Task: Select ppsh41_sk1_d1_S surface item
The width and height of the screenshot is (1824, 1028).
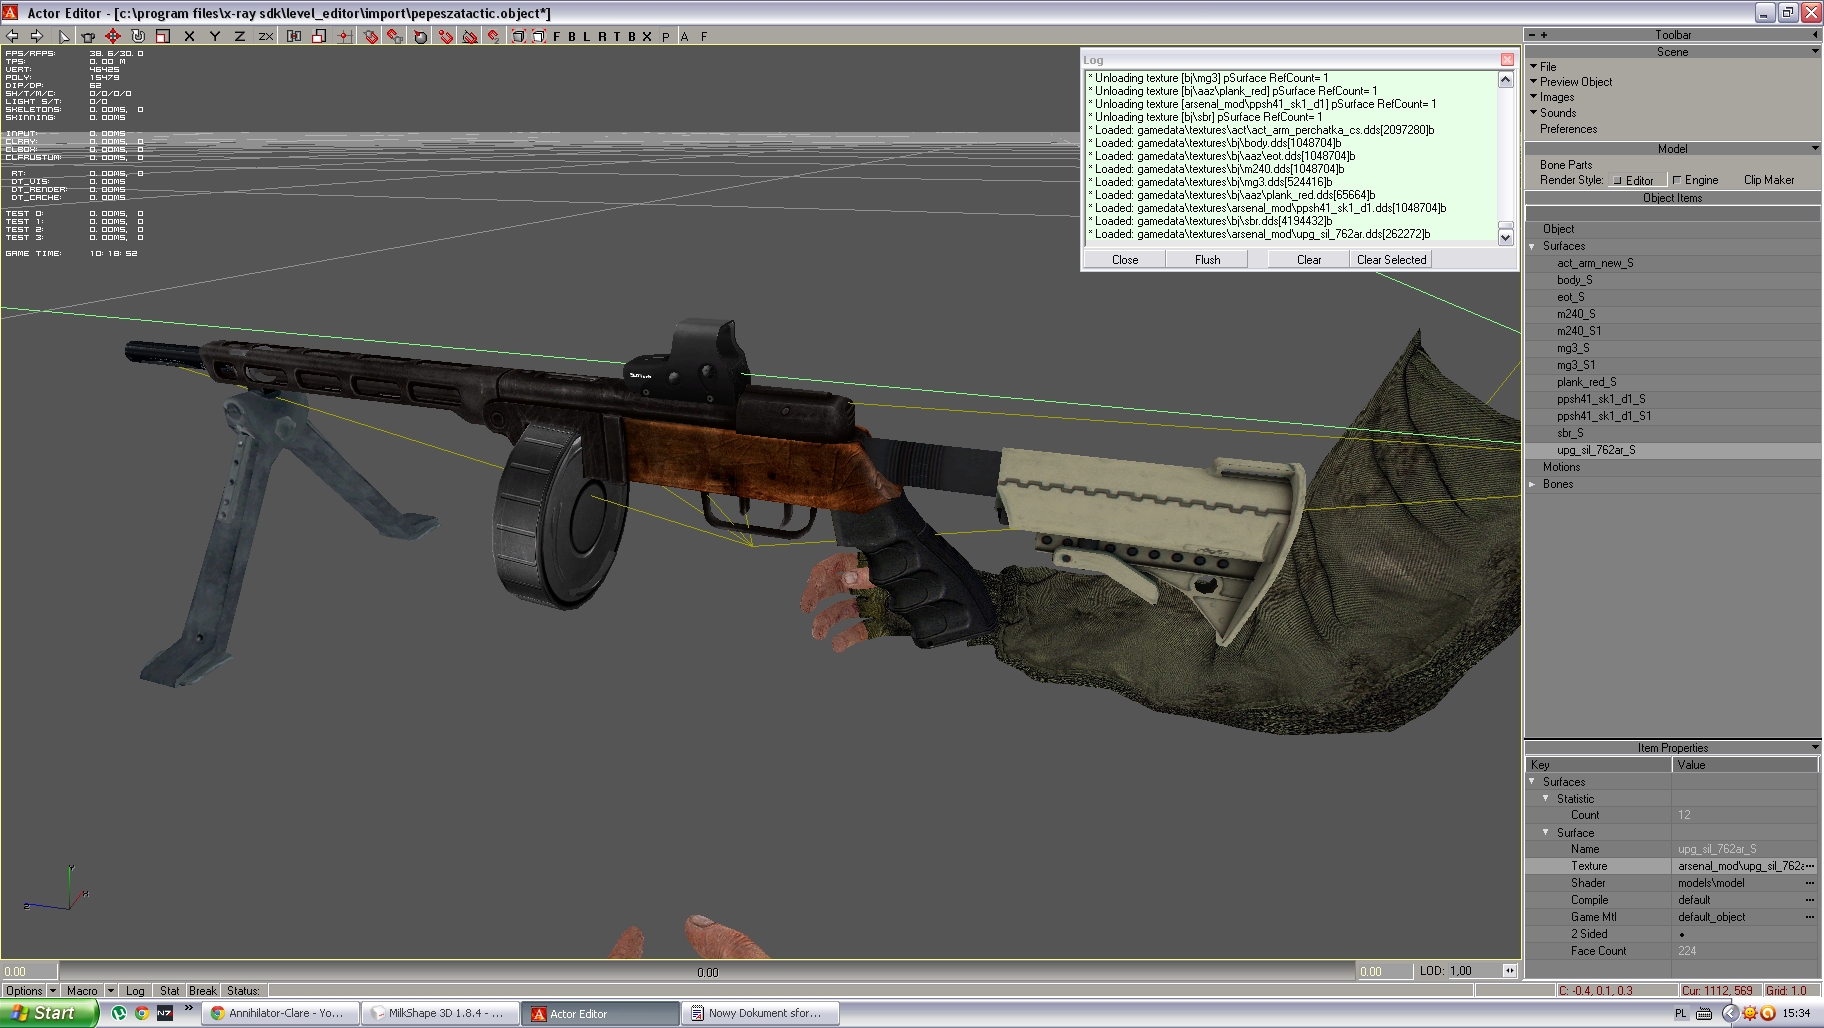Action: (x=1600, y=399)
